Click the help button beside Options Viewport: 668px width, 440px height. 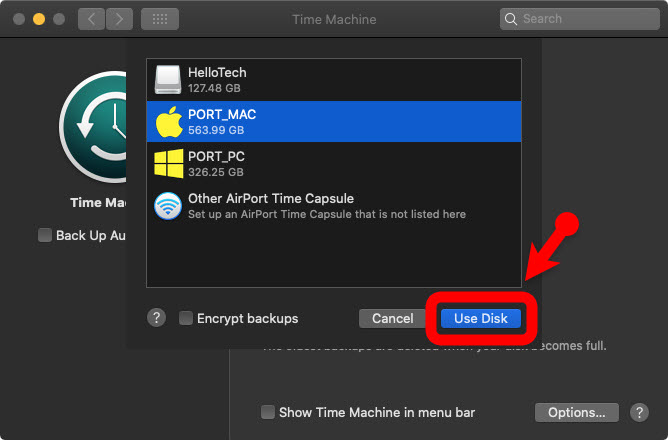pyautogui.click(x=640, y=412)
